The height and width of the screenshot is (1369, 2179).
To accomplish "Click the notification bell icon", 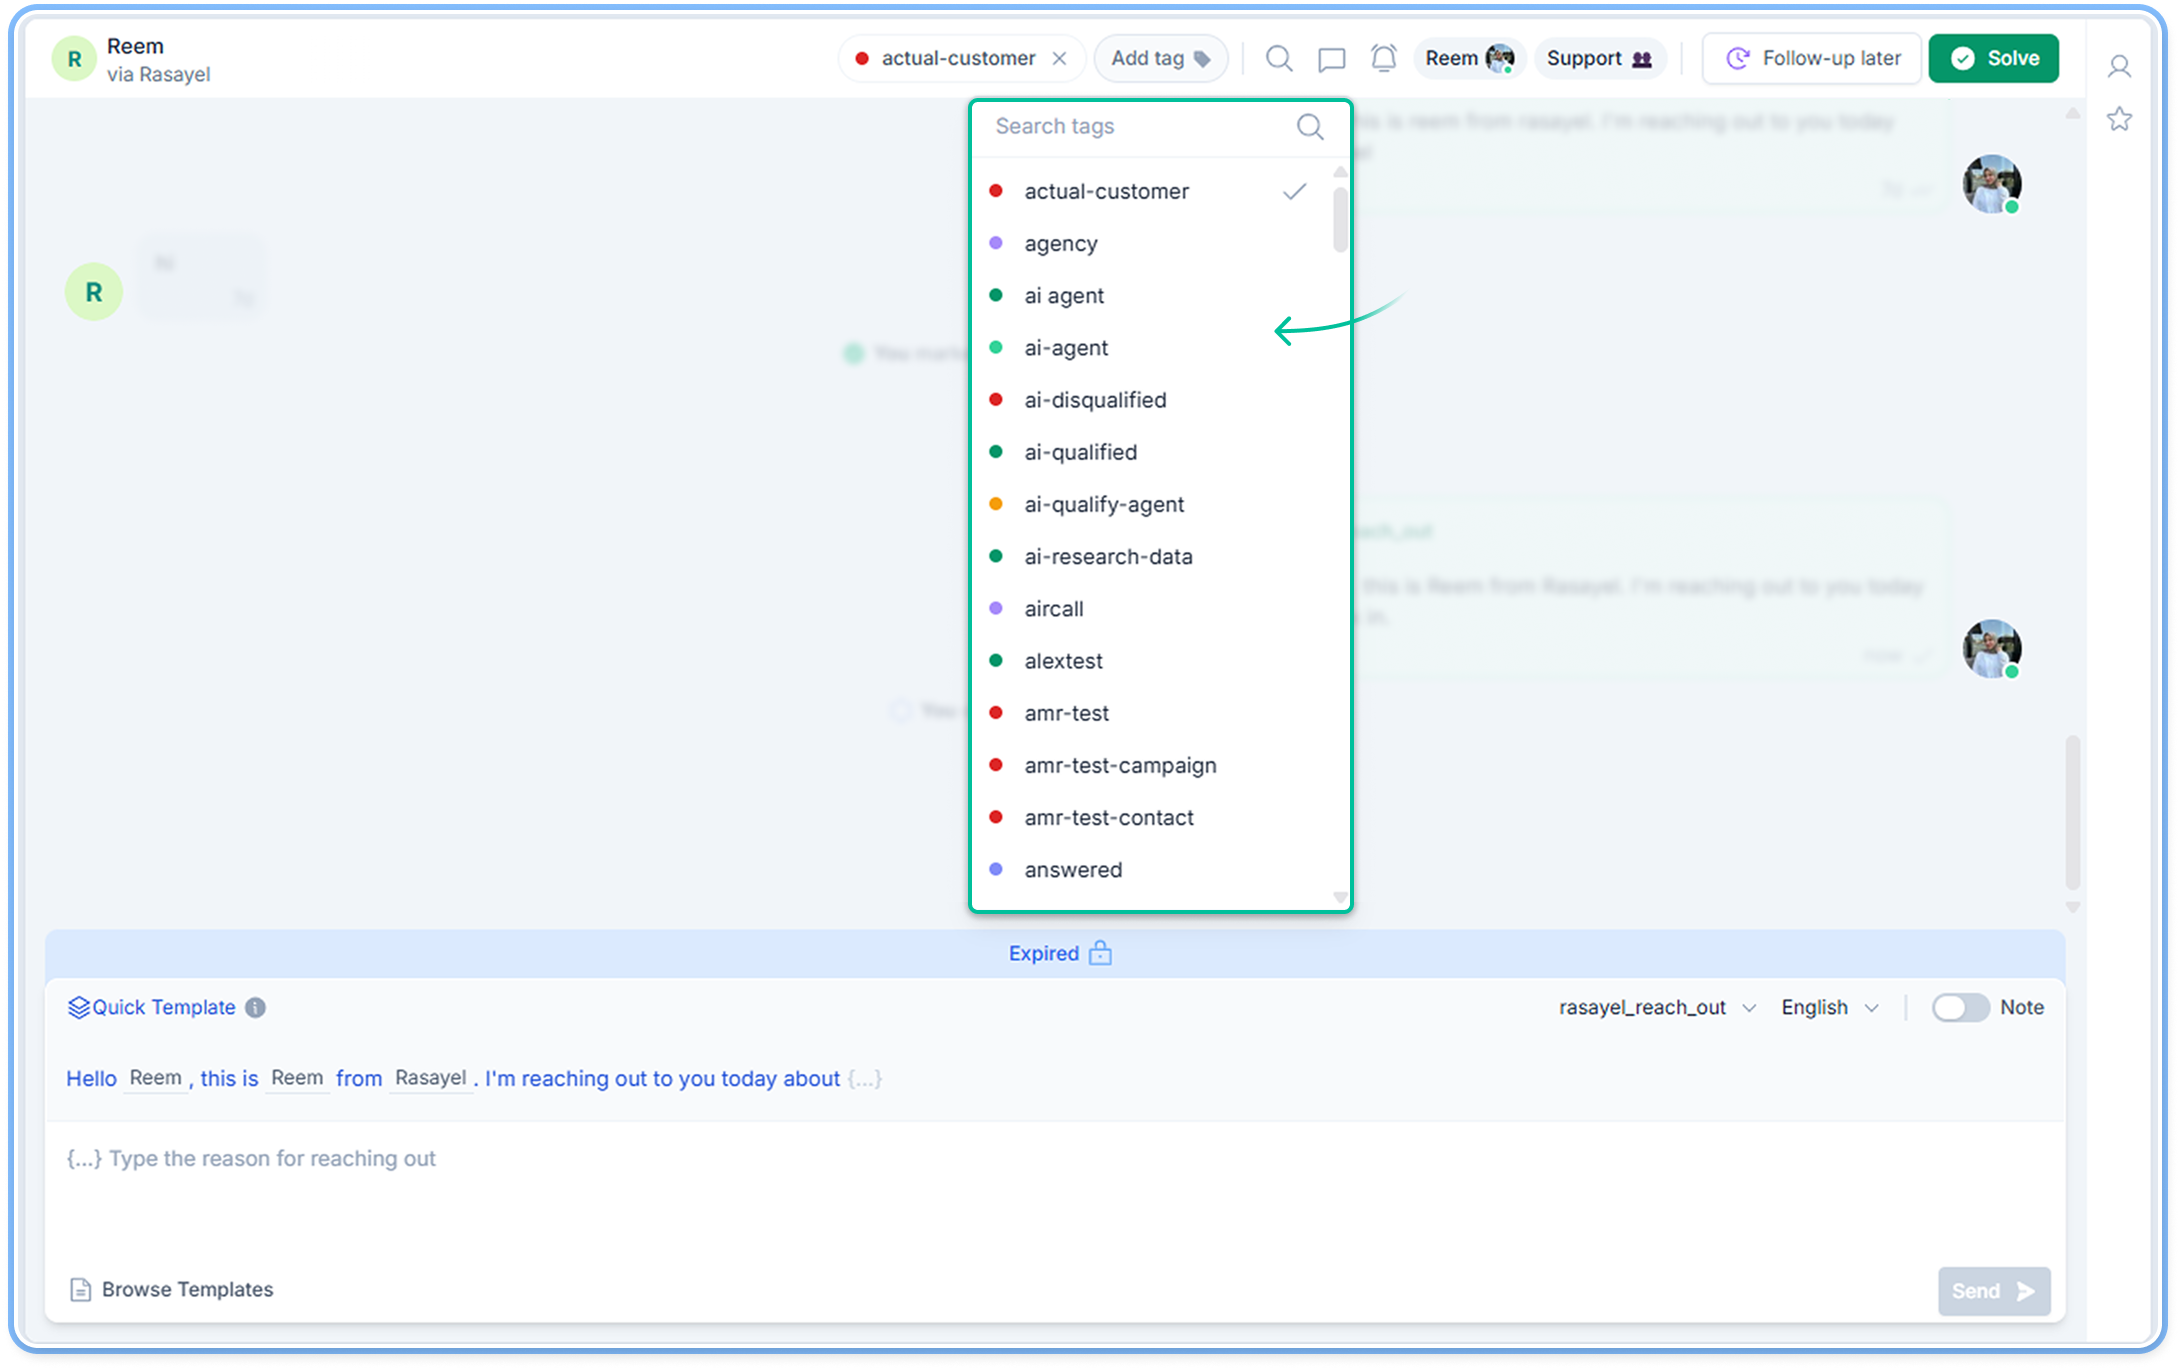I will coord(1383,59).
